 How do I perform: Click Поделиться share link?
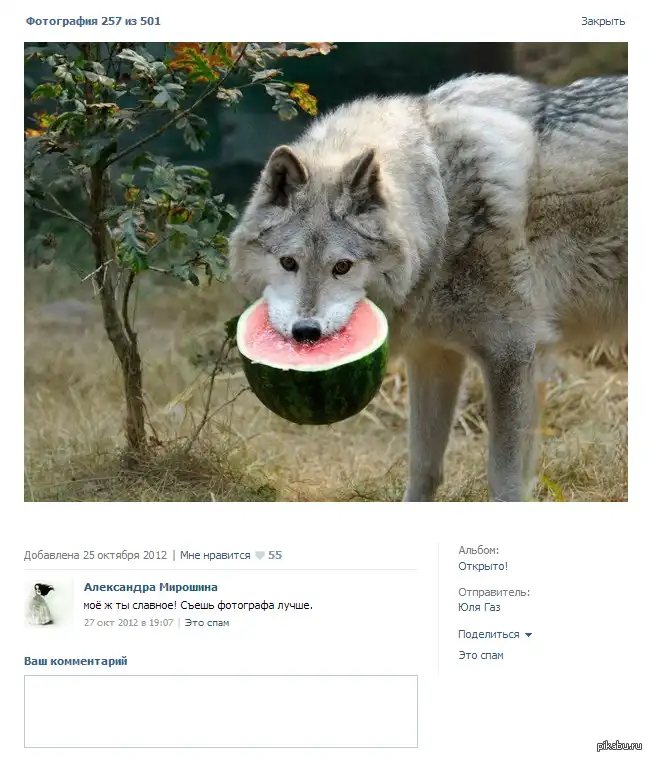click(489, 634)
